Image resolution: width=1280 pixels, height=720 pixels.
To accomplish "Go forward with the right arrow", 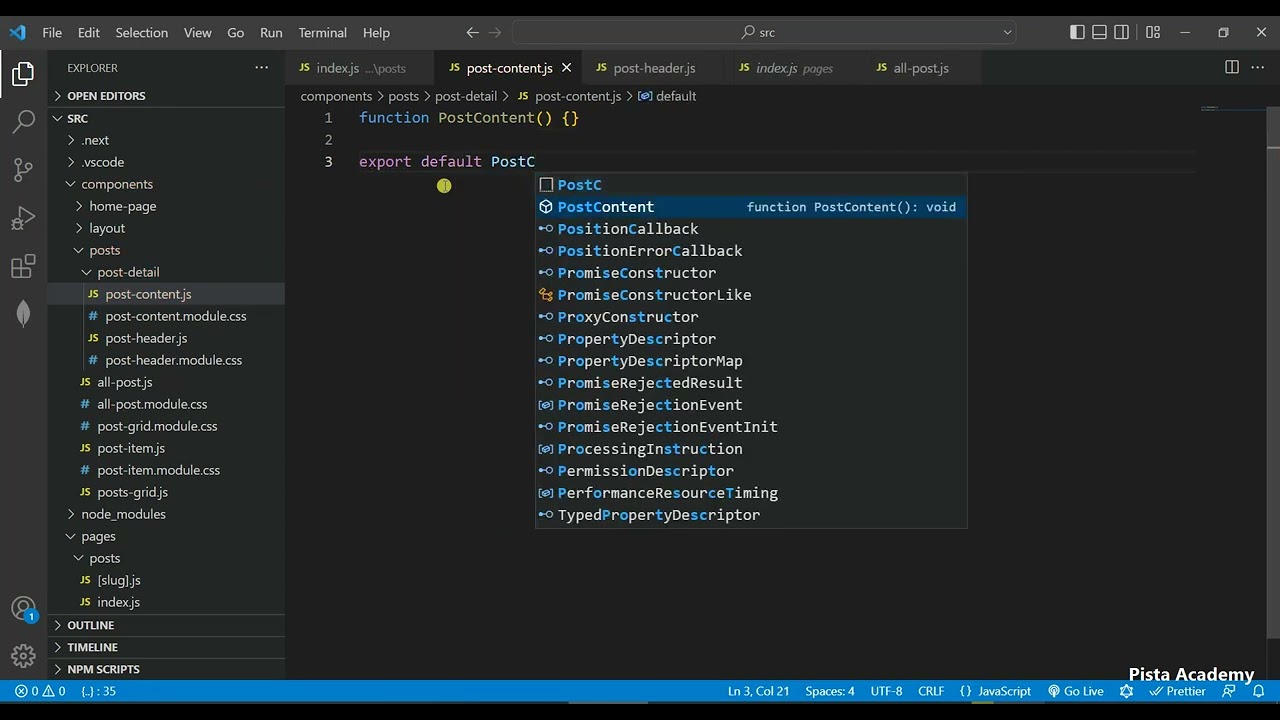I will [495, 32].
